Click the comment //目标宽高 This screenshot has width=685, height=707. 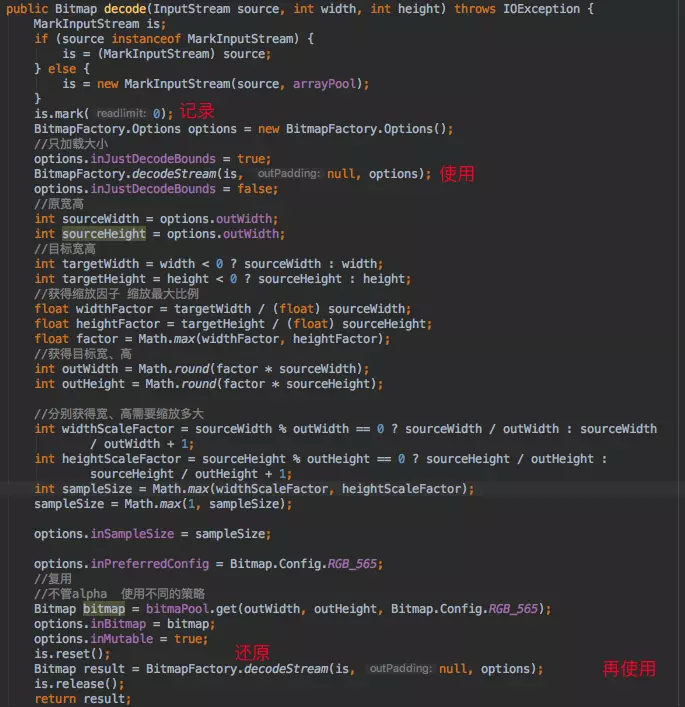65,249
